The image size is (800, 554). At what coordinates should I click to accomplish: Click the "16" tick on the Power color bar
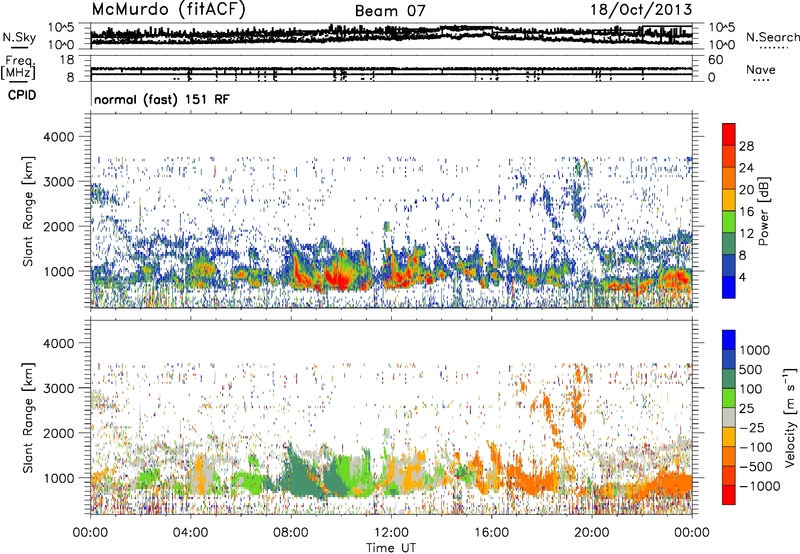pyautogui.click(x=746, y=212)
